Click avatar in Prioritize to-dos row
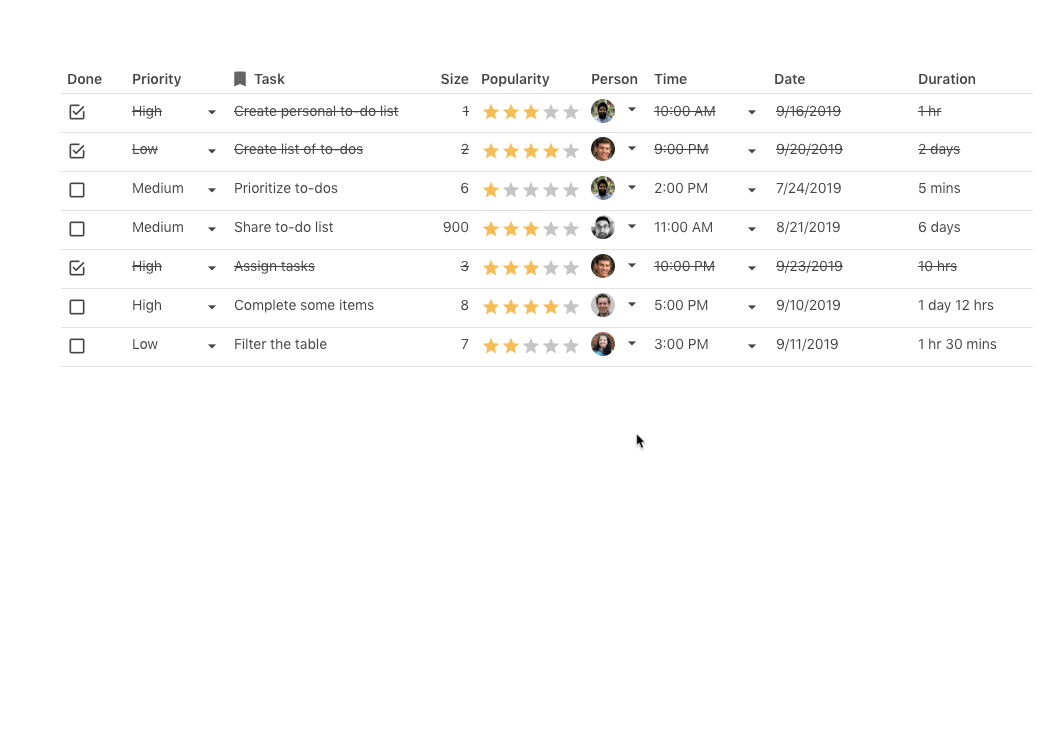Viewport: 1054px width, 745px height. click(x=602, y=189)
